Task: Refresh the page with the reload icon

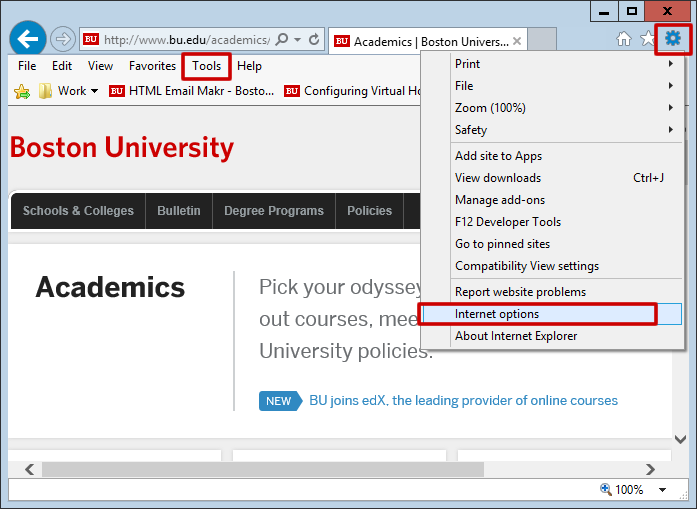Action: pyautogui.click(x=314, y=40)
